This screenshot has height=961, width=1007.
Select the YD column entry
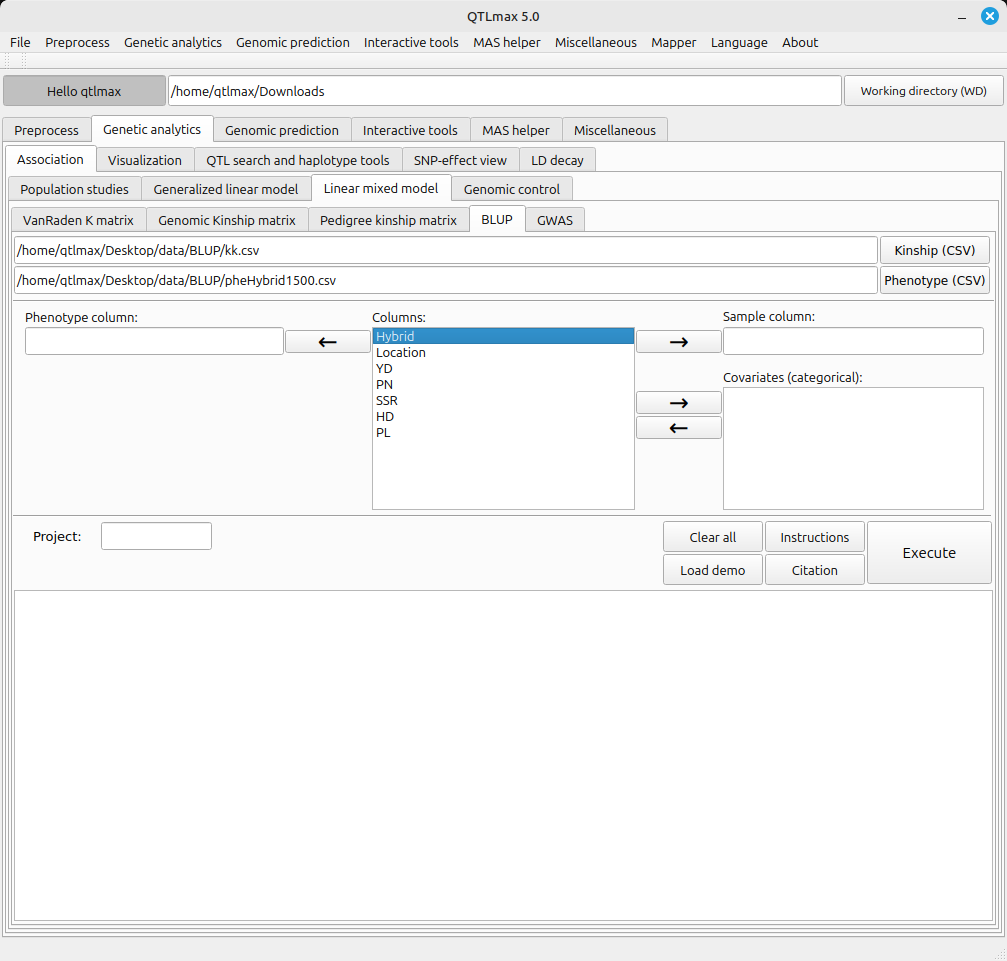click(385, 368)
